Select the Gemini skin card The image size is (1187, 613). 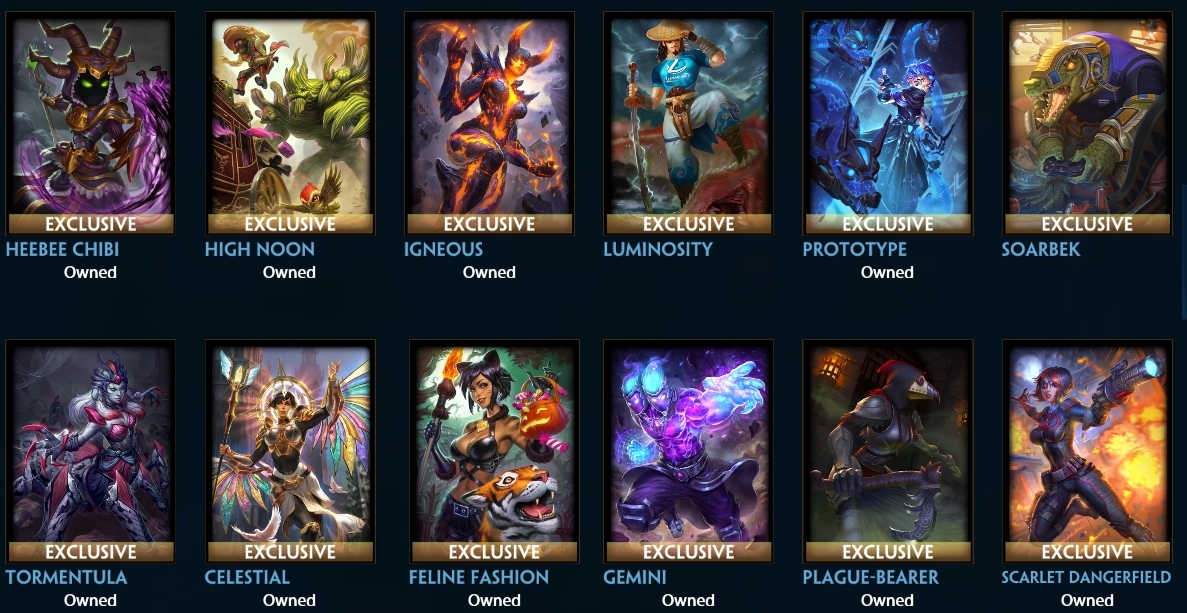click(689, 451)
